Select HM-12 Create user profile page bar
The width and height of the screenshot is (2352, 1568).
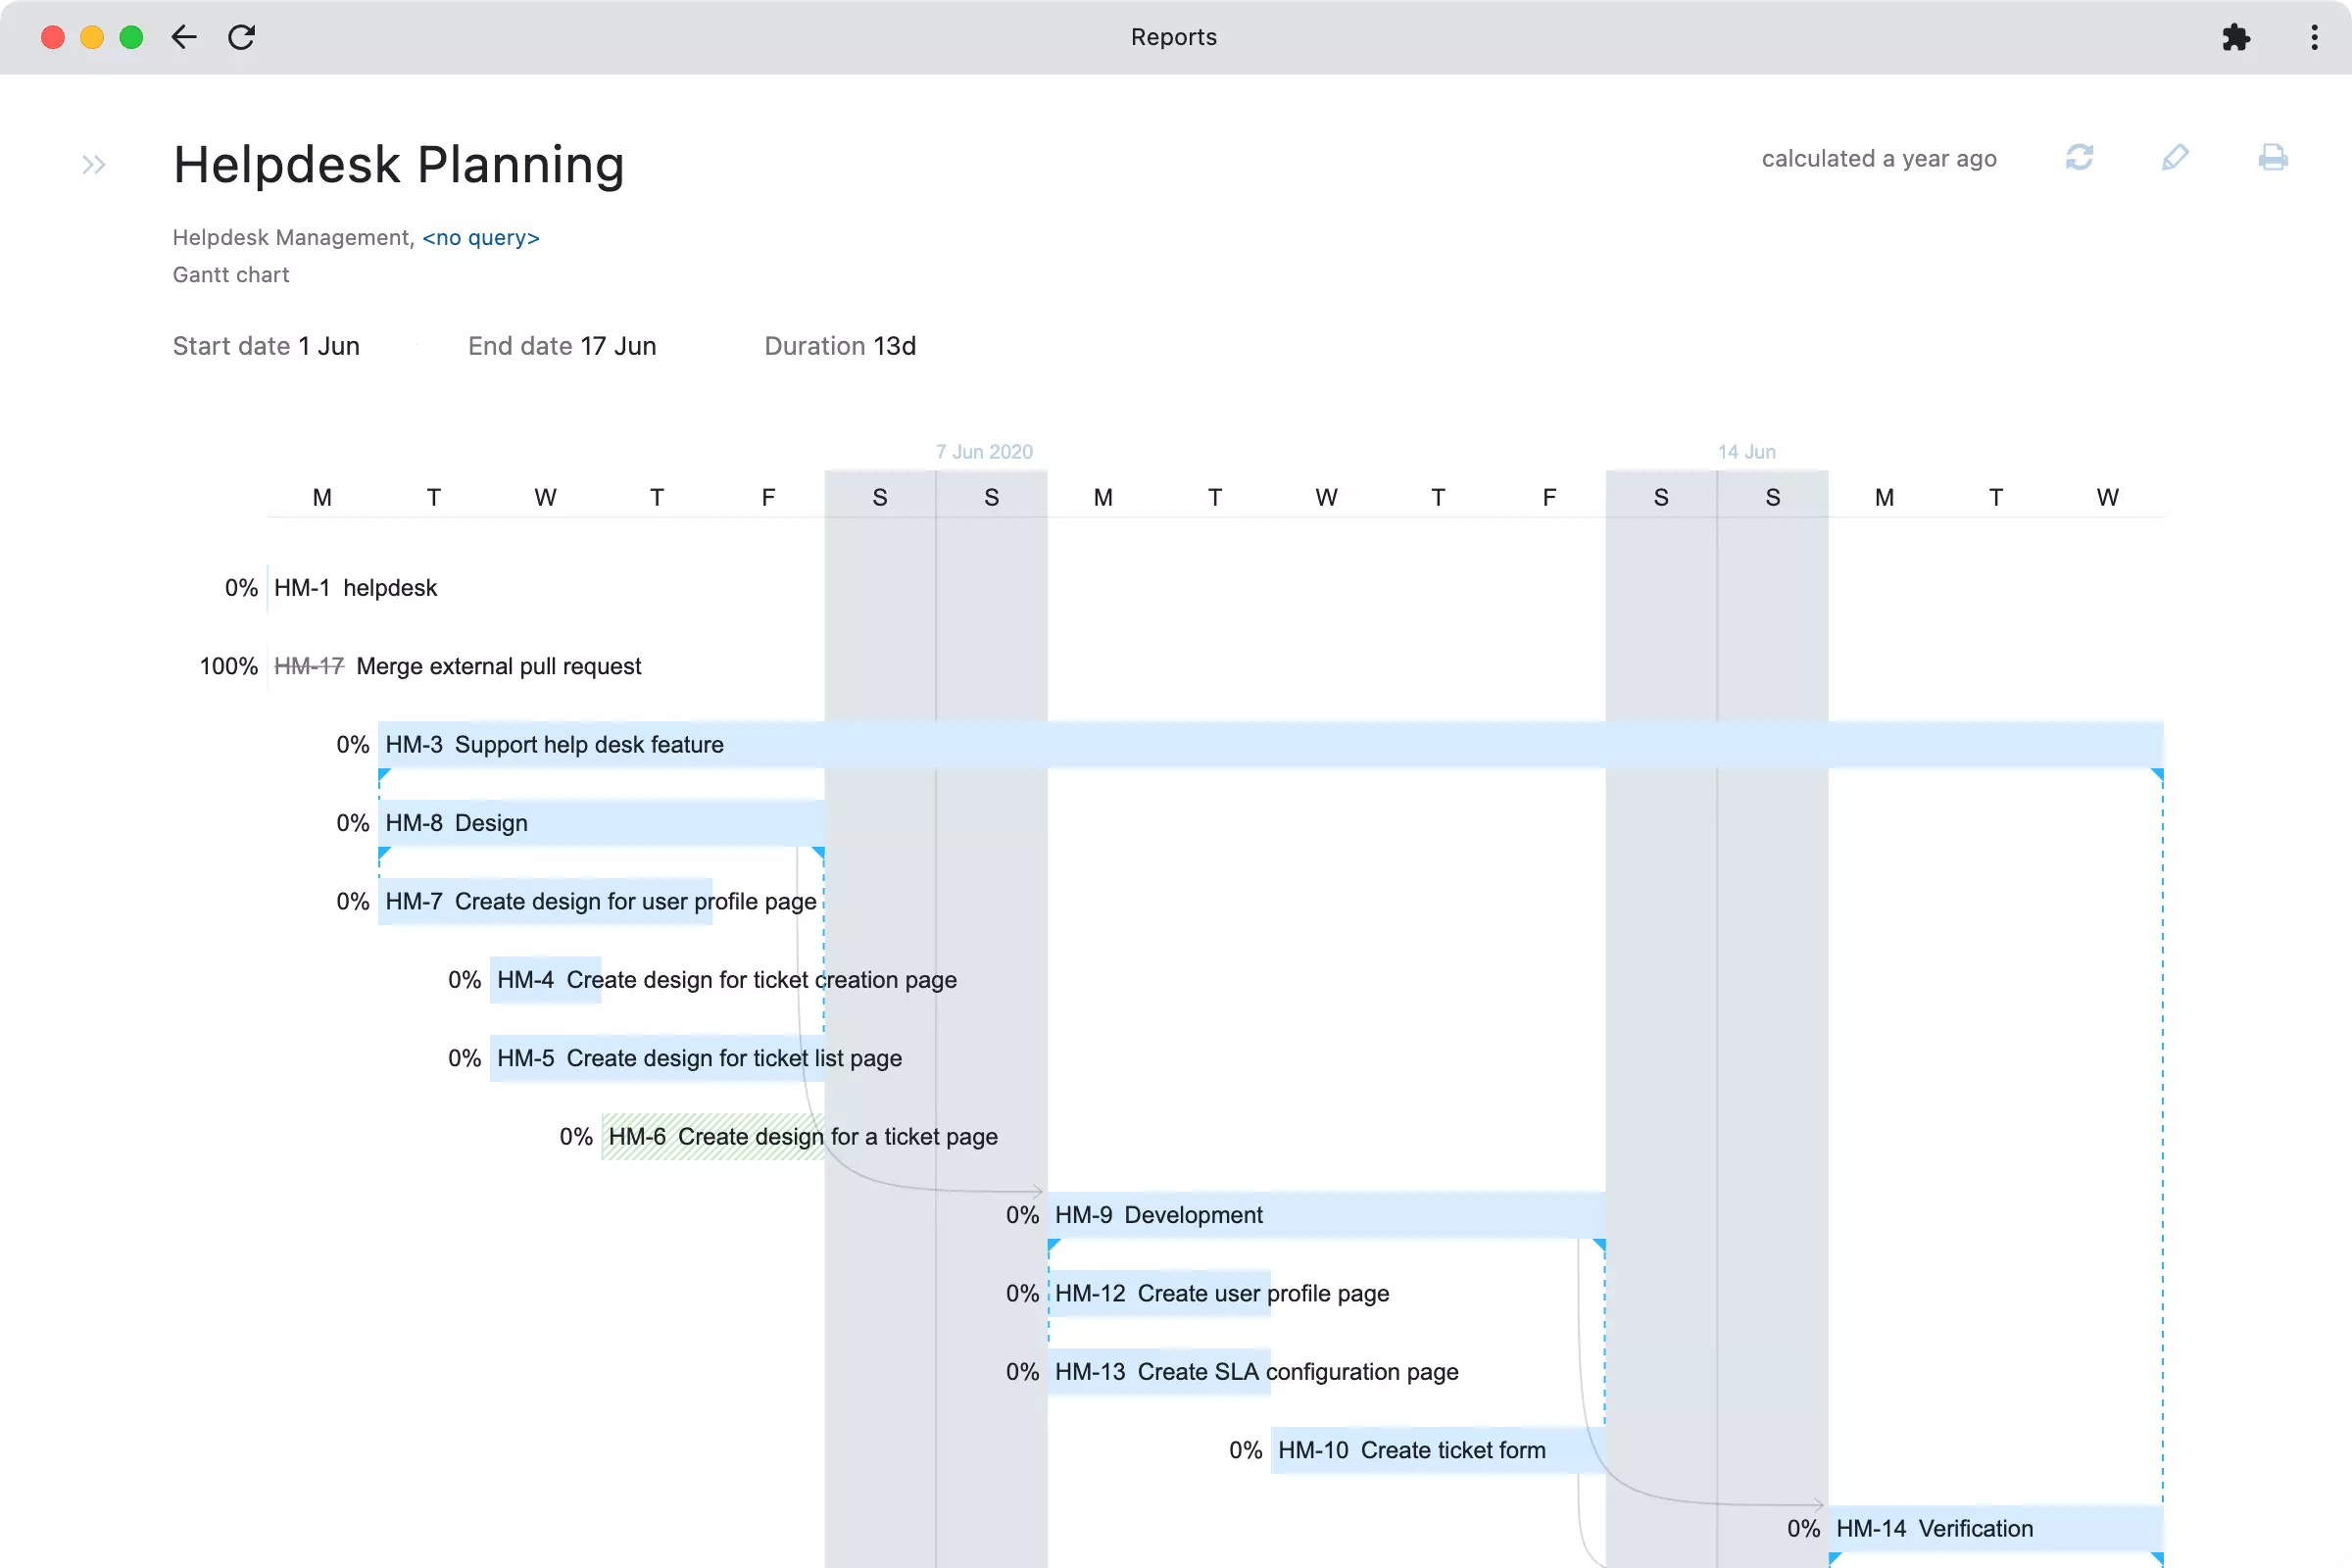pos(1158,1294)
